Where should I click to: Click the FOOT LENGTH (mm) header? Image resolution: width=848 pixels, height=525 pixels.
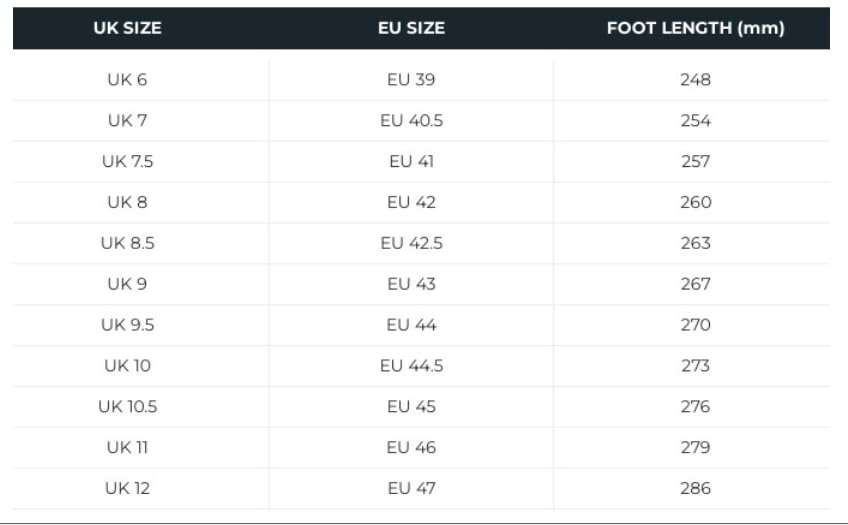pos(695,28)
